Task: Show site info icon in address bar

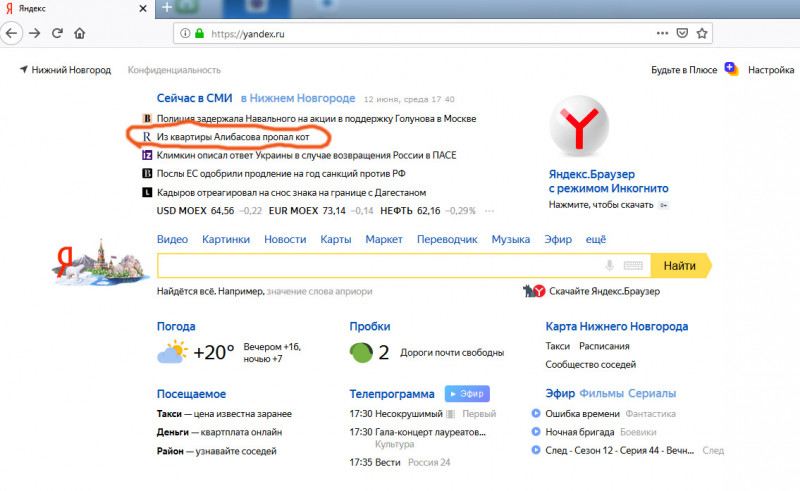Action: point(185,33)
